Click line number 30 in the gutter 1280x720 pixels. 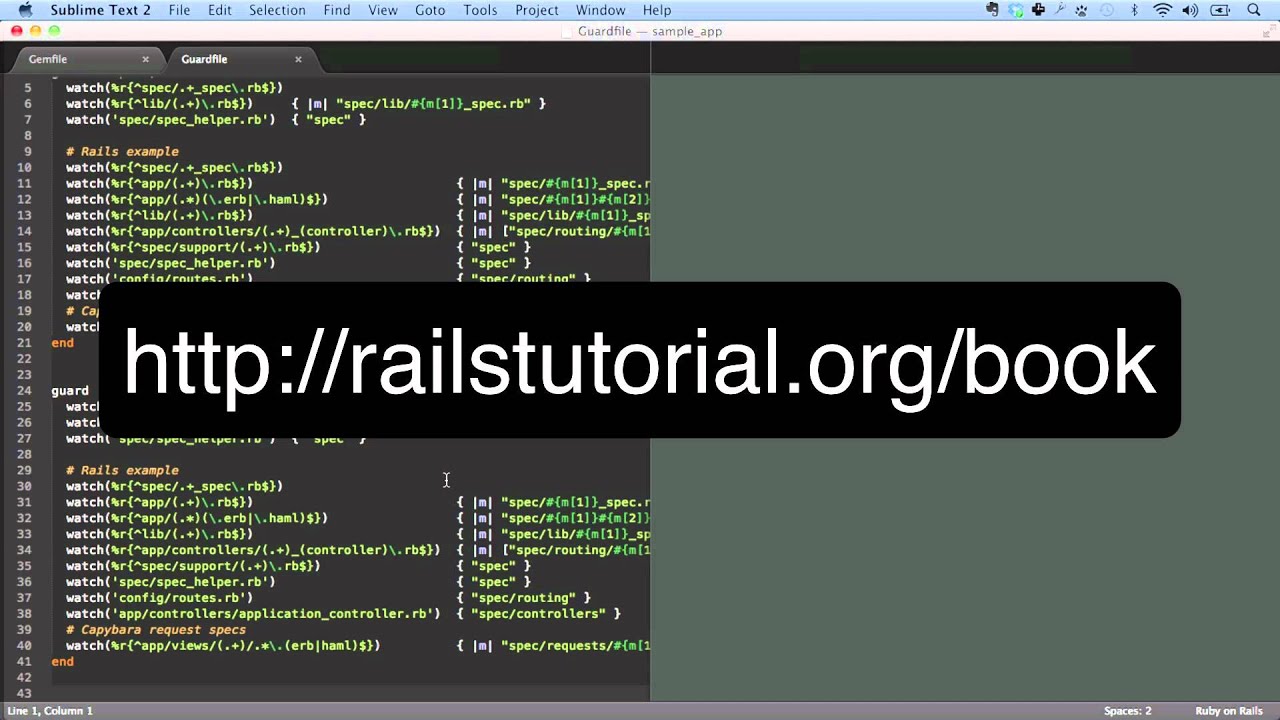(x=24, y=486)
